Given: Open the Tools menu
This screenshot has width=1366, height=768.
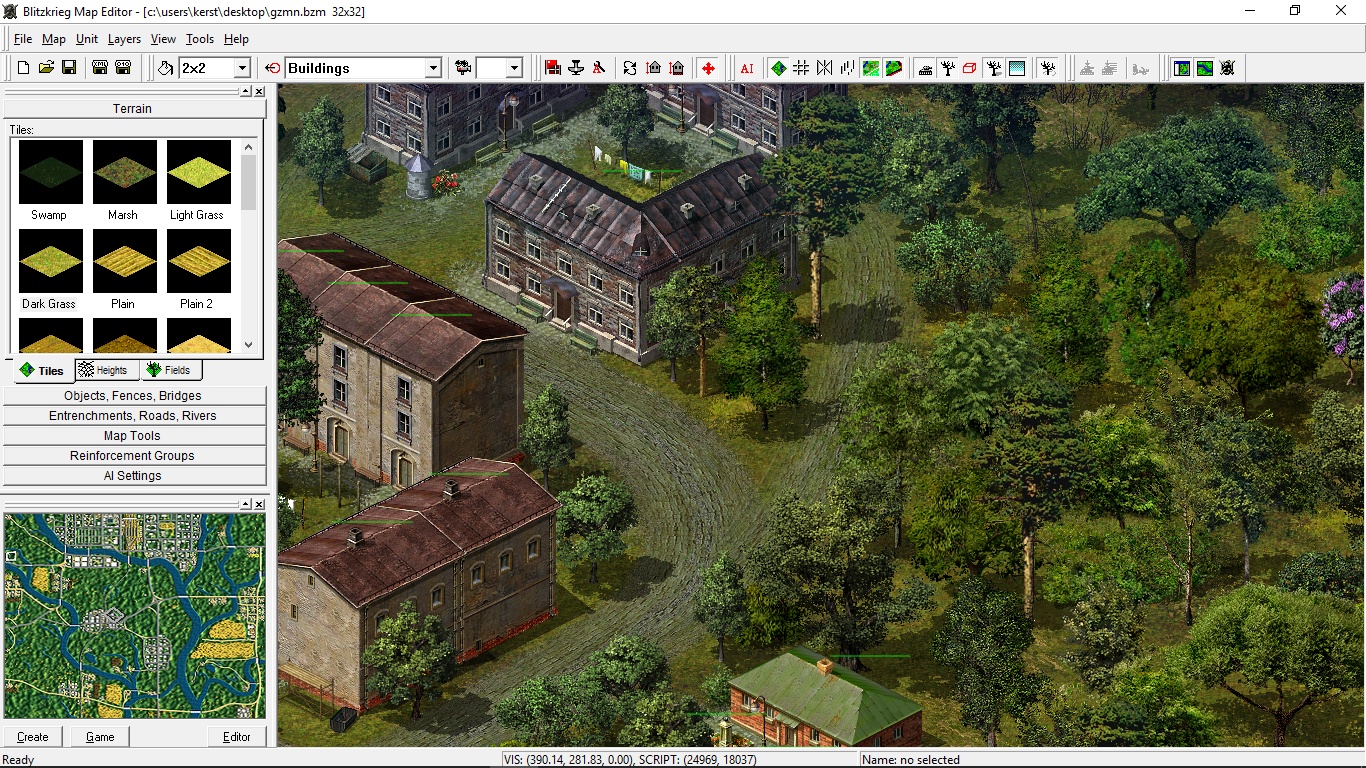Looking at the screenshot, I should pos(200,39).
